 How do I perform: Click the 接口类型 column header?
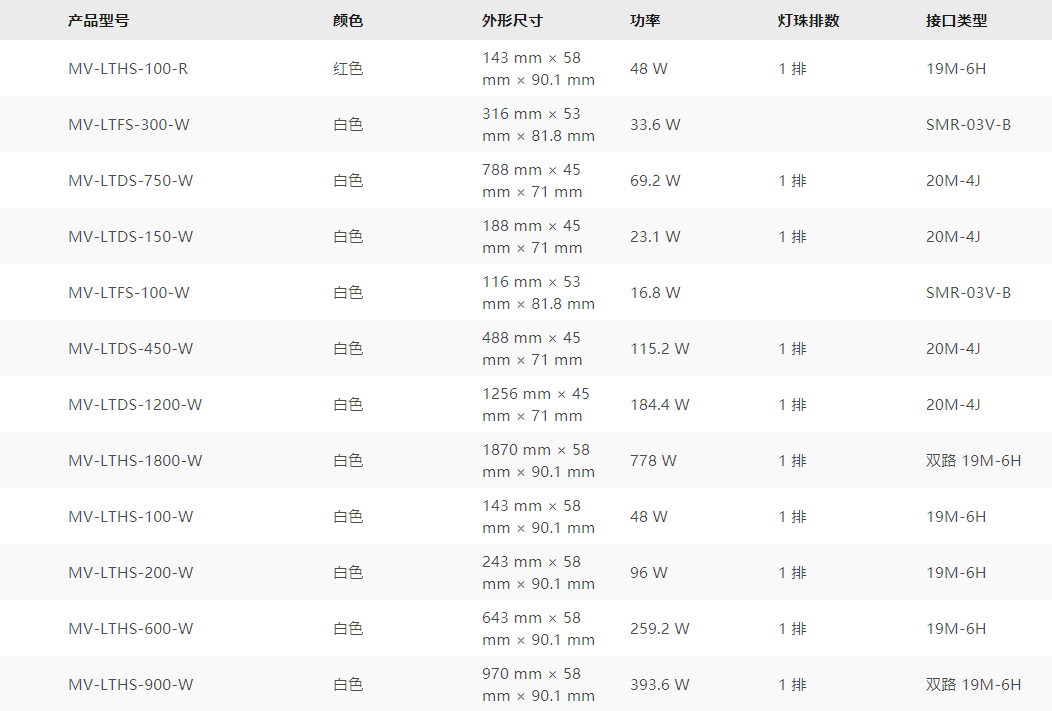(956, 20)
